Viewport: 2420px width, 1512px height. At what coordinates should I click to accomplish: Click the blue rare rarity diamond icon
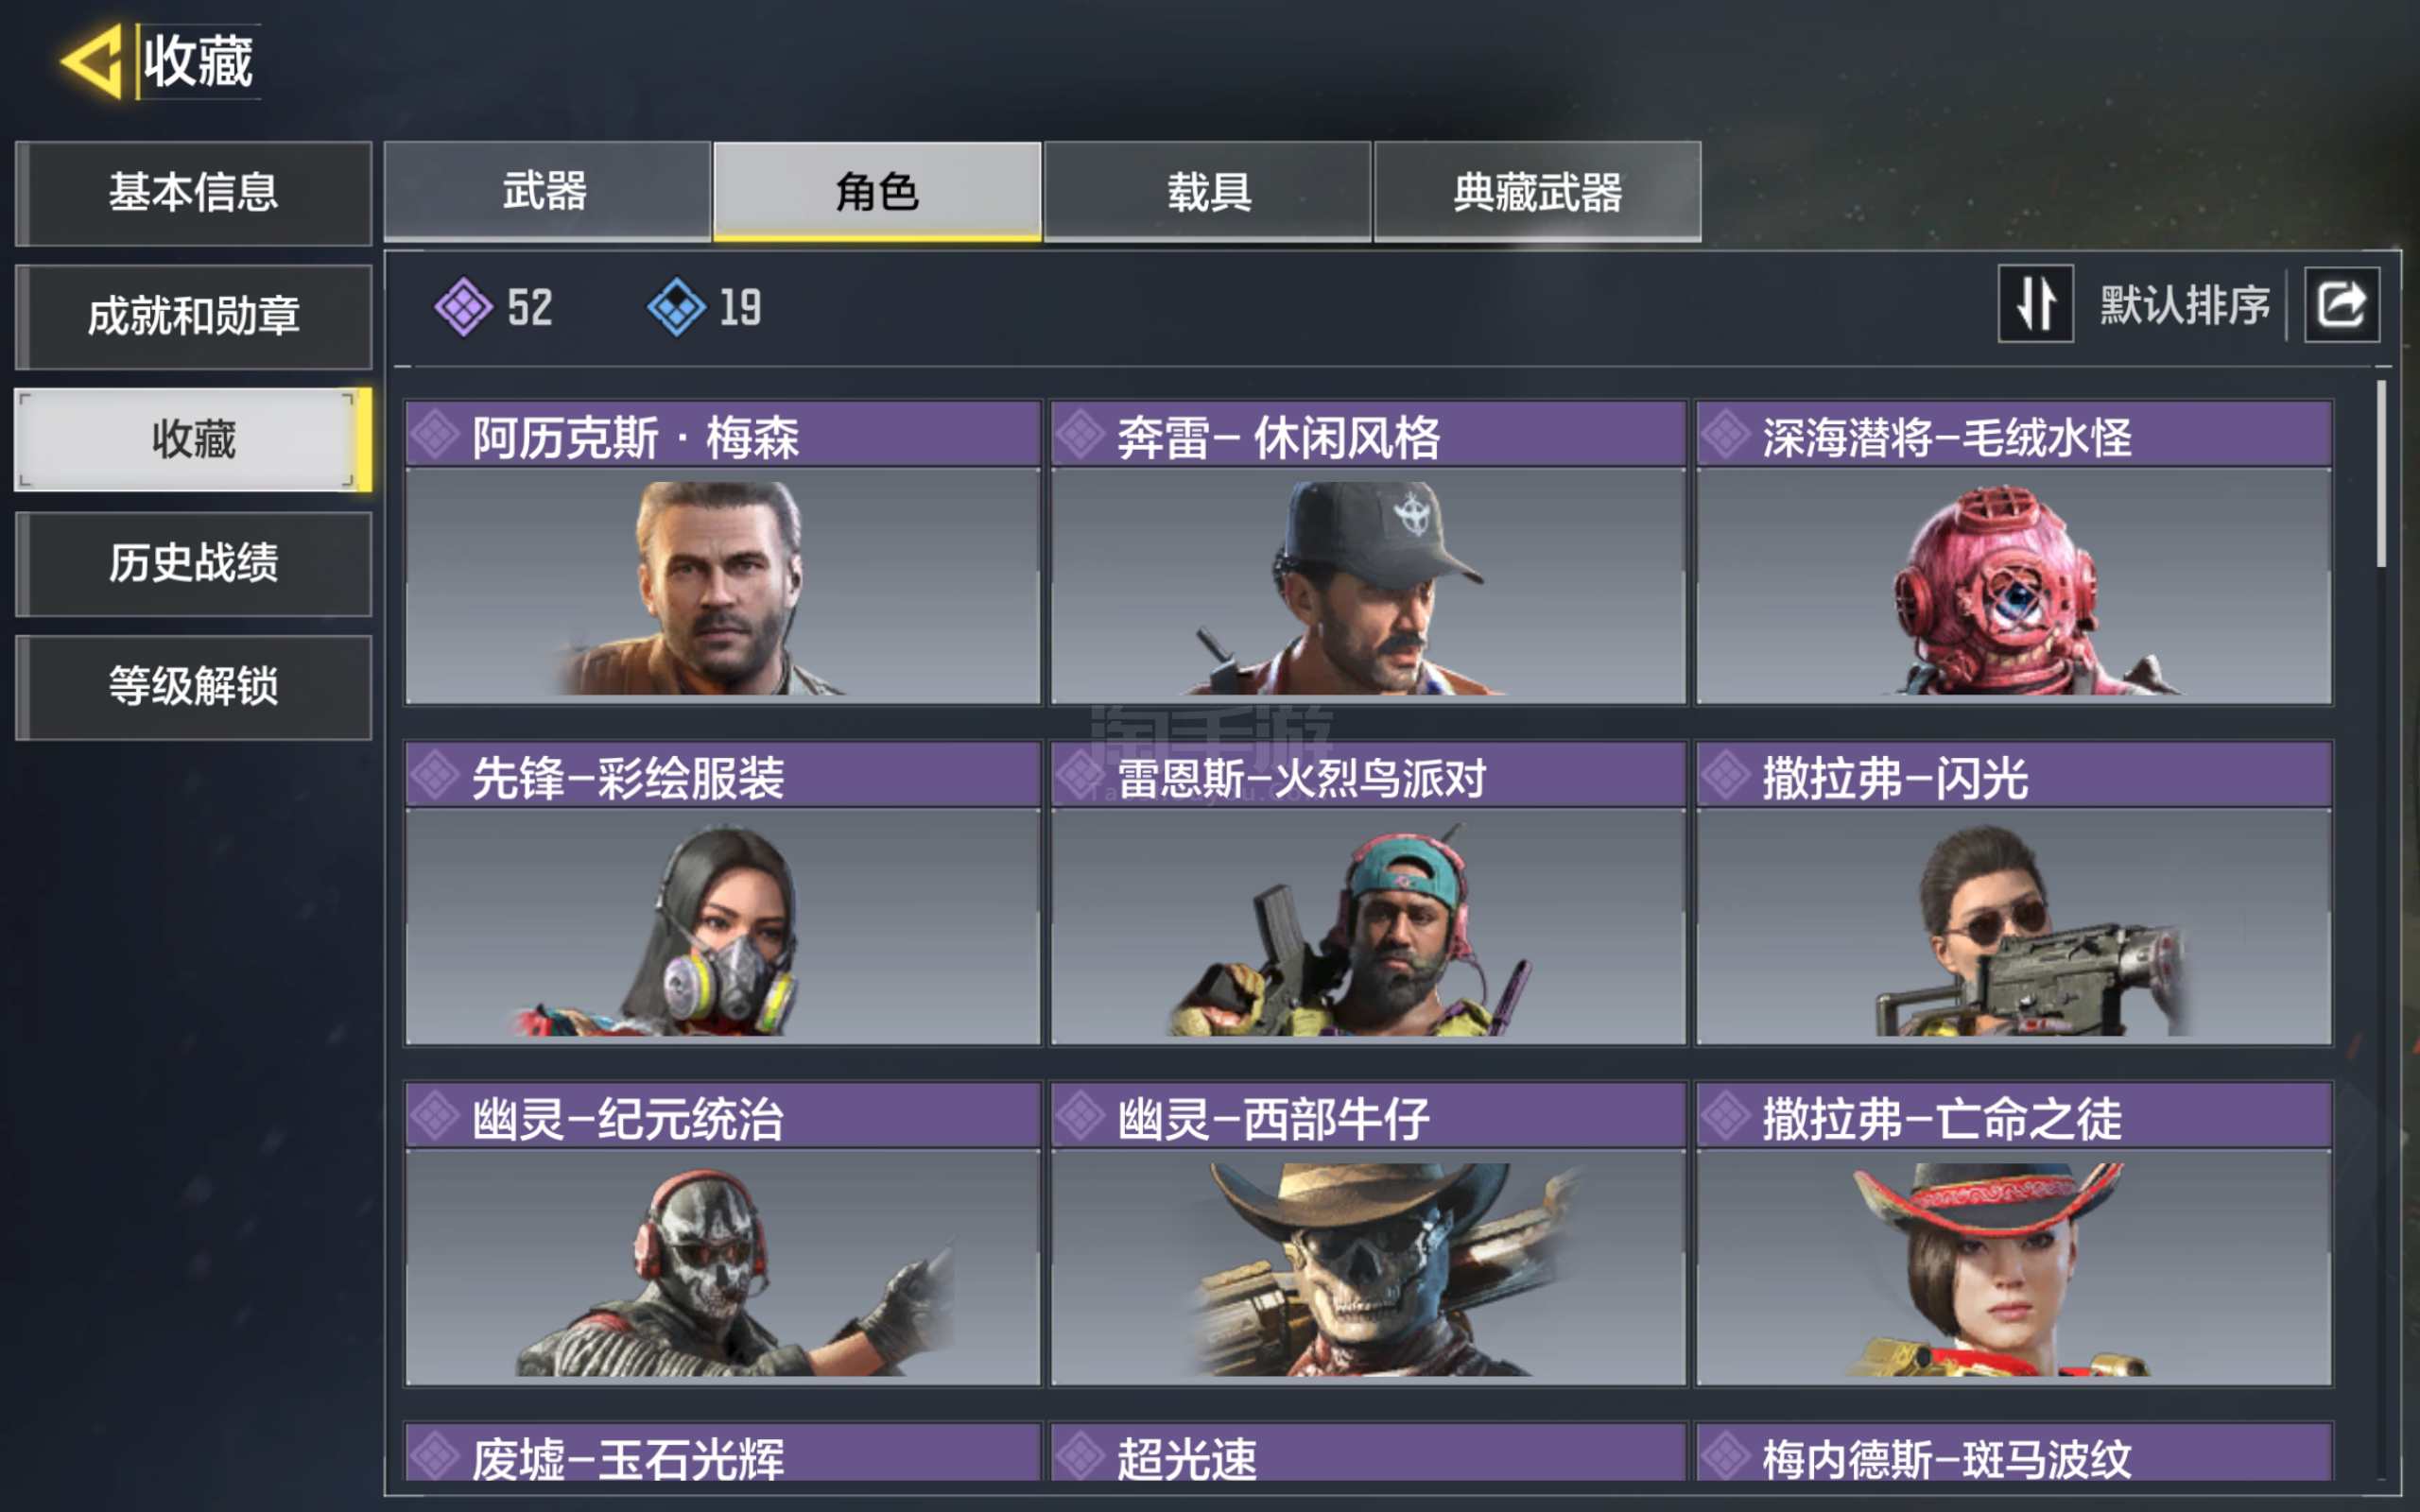[676, 307]
